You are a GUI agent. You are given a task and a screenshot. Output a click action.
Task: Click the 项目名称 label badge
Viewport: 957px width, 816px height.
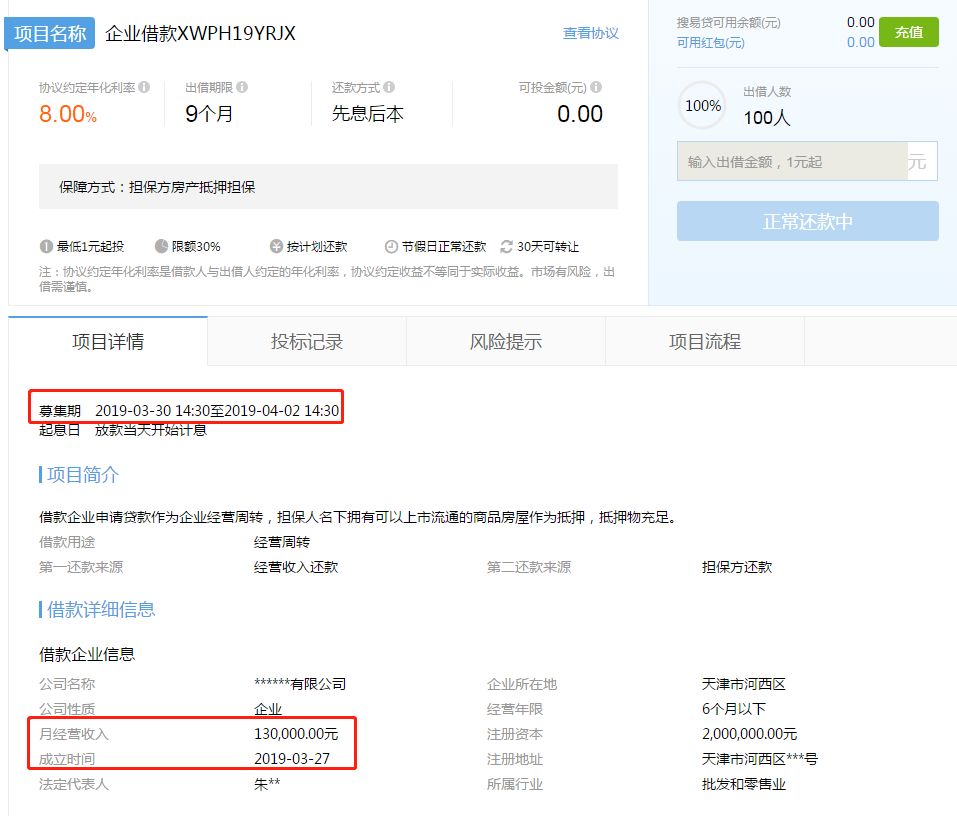pyautogui.click(x=49, y=33)
